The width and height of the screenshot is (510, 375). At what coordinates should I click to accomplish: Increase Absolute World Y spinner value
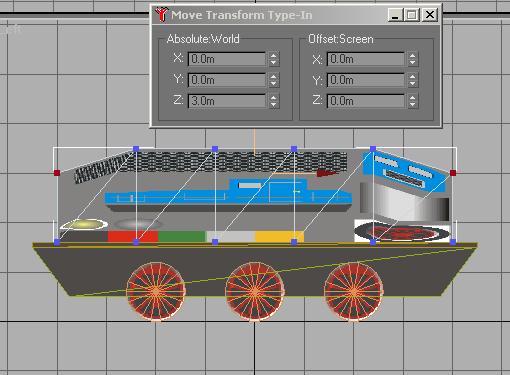pyautogui.click(x=273, y=77)
